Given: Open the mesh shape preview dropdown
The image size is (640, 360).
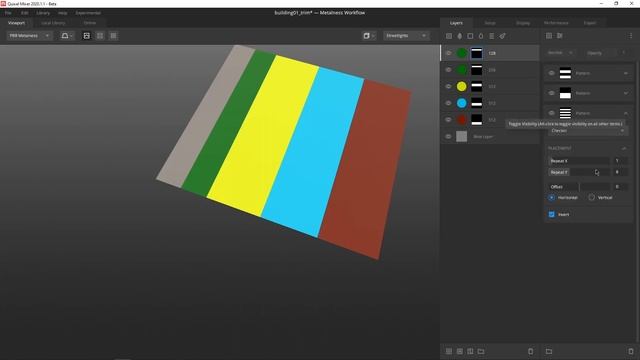Looking at the screenshot, I should pos(67,36).
